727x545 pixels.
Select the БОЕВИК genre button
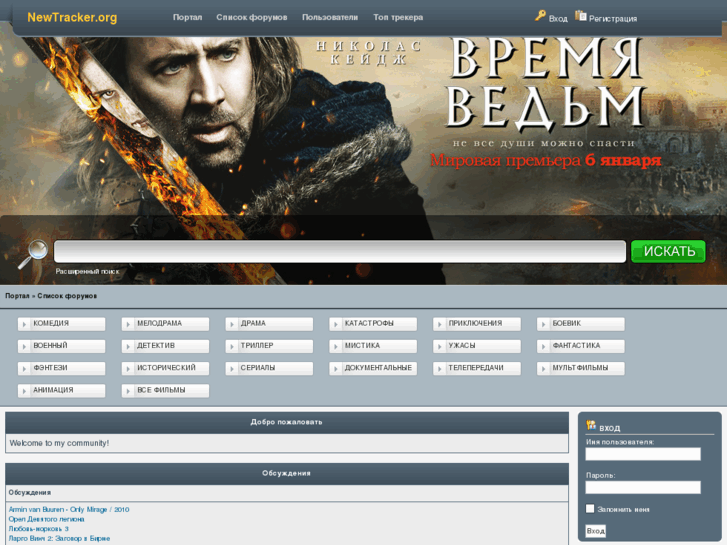pyautogui.click(x=581, y=324)
